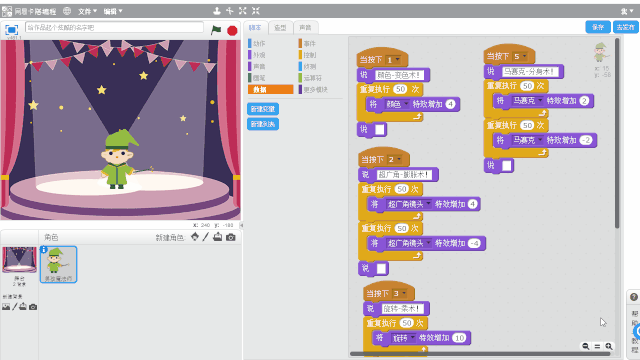Open sprite info via blue i badge

pyautogui.click(x=44, y=249)
